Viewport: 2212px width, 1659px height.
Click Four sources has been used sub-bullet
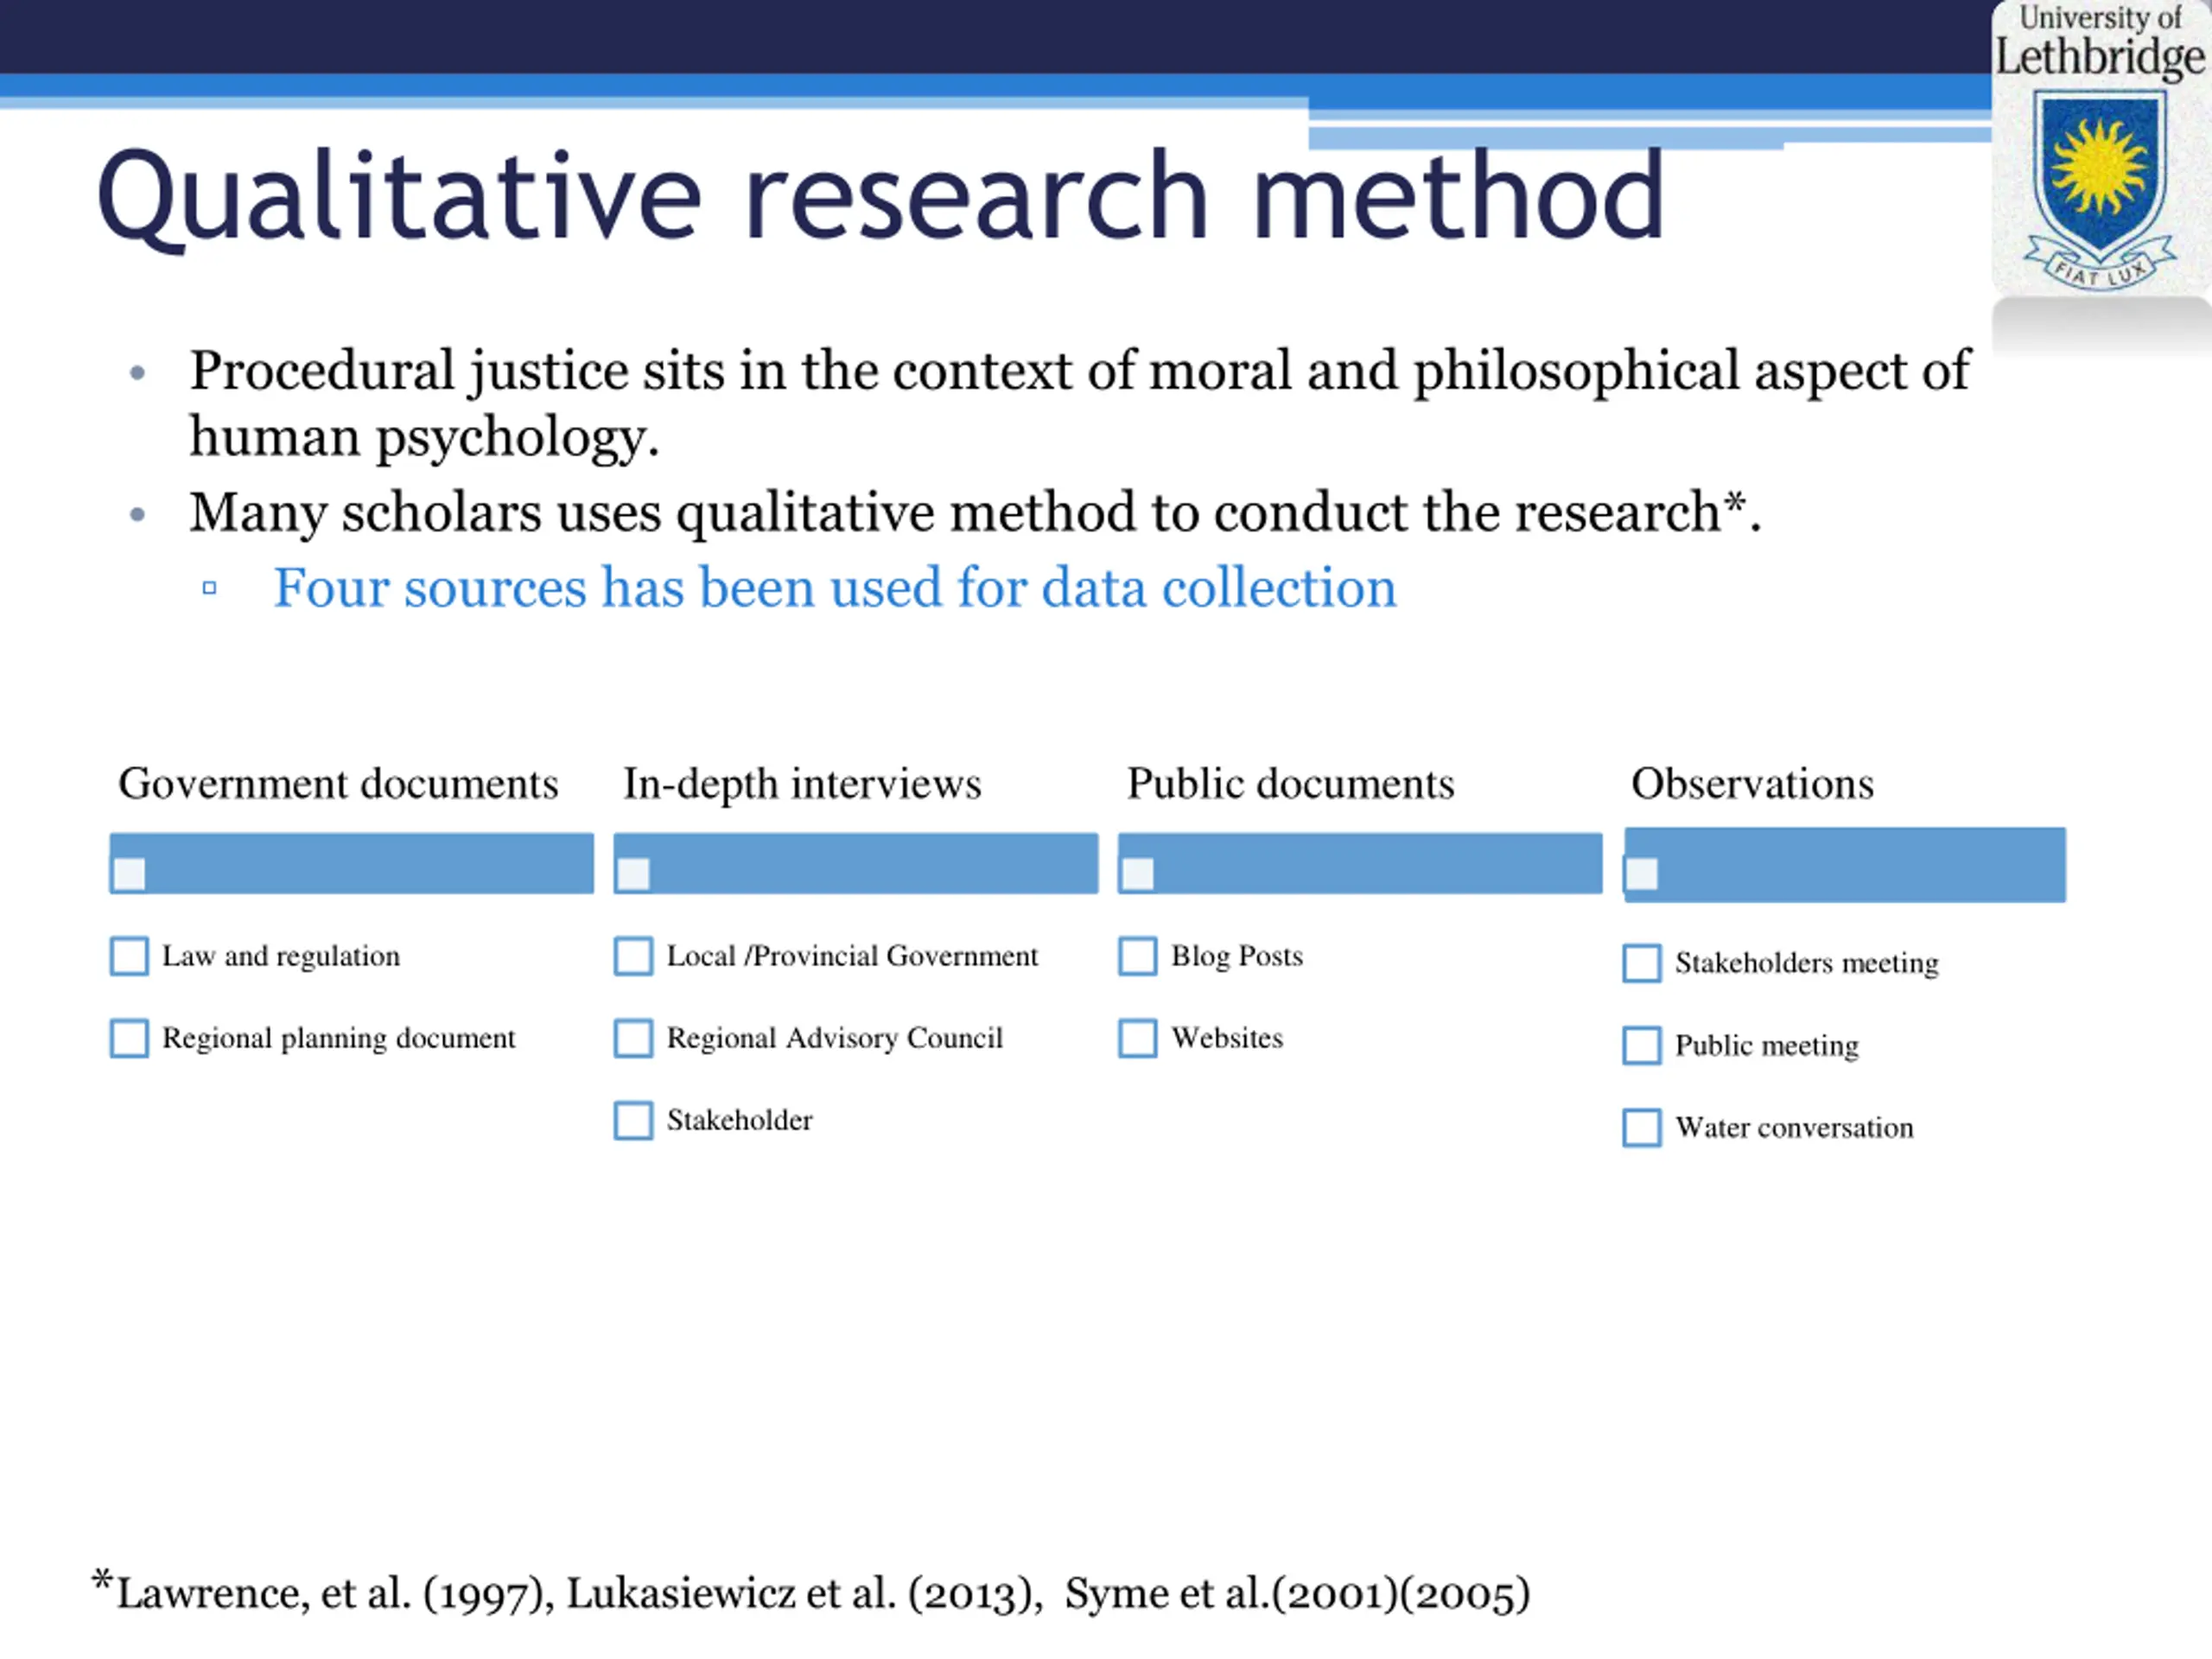pos(835,587)
